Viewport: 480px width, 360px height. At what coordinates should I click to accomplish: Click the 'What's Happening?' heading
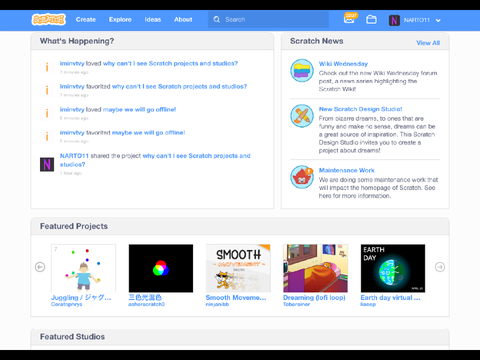click(77, 41)
